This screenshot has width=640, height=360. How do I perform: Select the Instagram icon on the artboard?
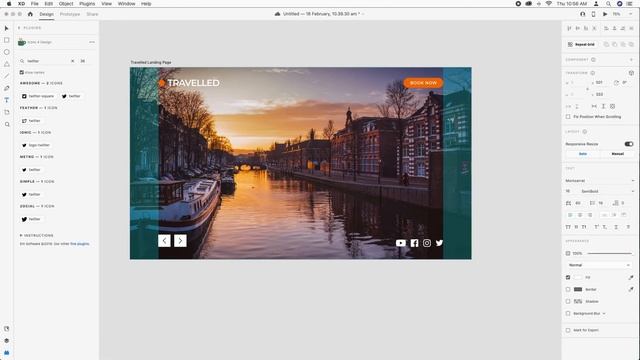[427, 243]
